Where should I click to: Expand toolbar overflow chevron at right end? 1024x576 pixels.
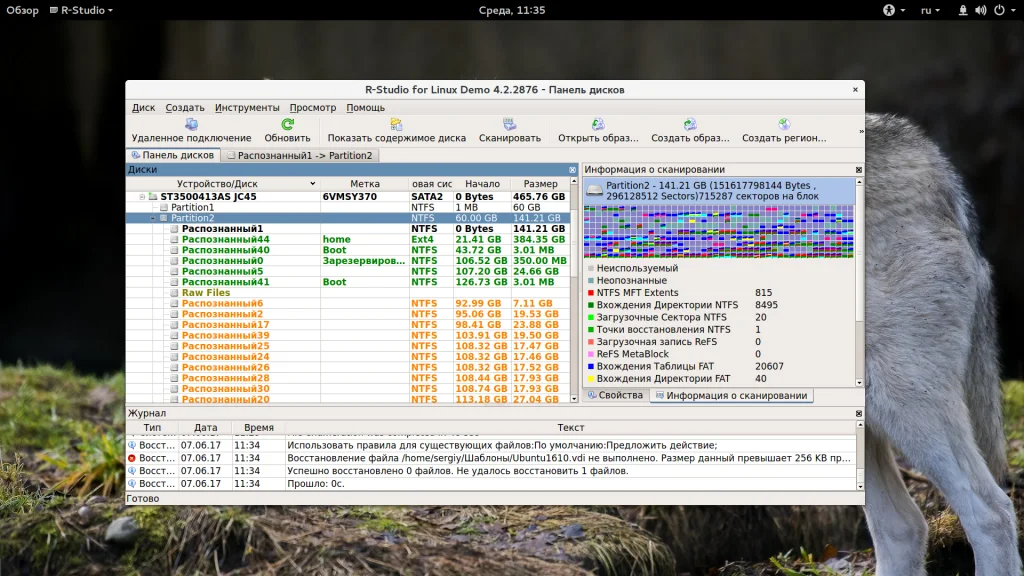tap(860, 131)
